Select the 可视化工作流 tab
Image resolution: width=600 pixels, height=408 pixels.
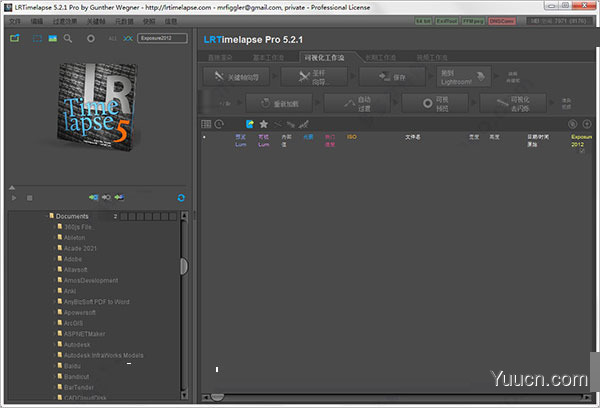click(324, 57)
